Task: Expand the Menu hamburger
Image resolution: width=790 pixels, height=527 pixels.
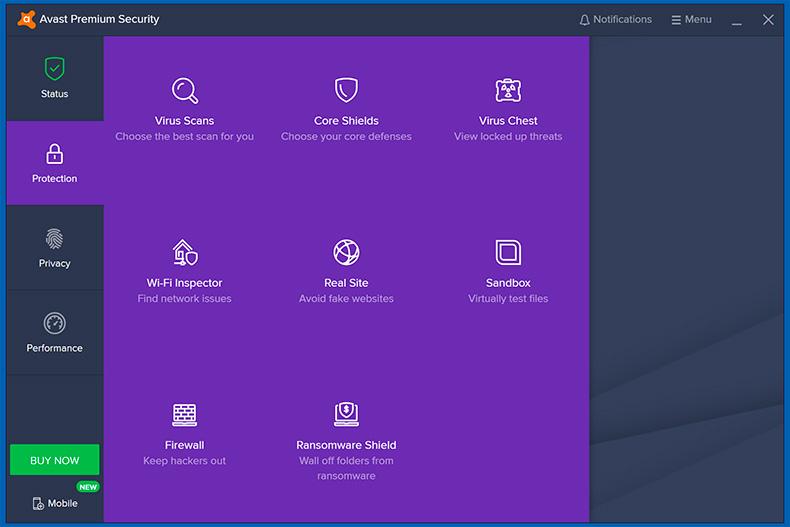Action: pyautogui.click(x=691, y=20)
